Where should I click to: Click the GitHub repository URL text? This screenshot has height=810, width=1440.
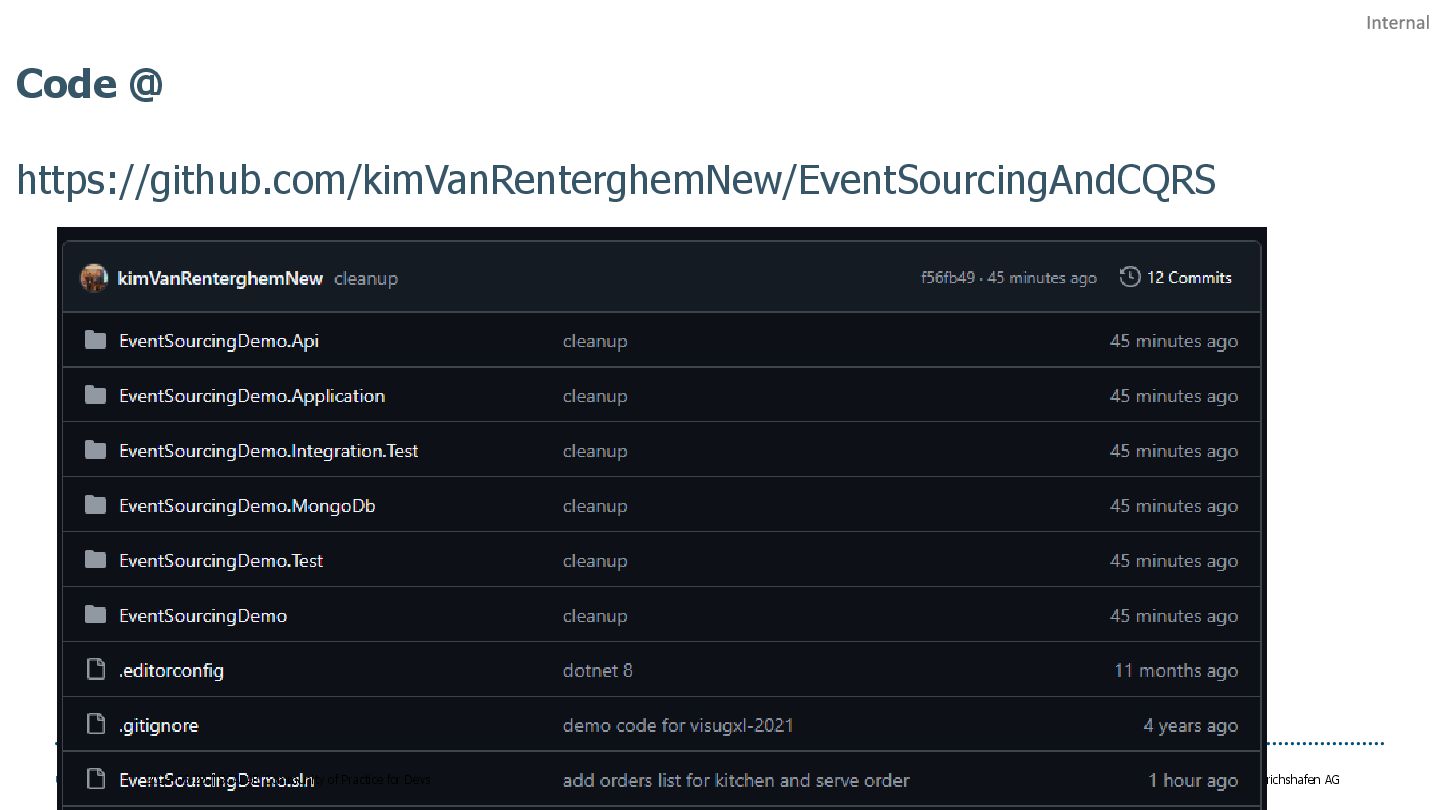click(616, 181)
